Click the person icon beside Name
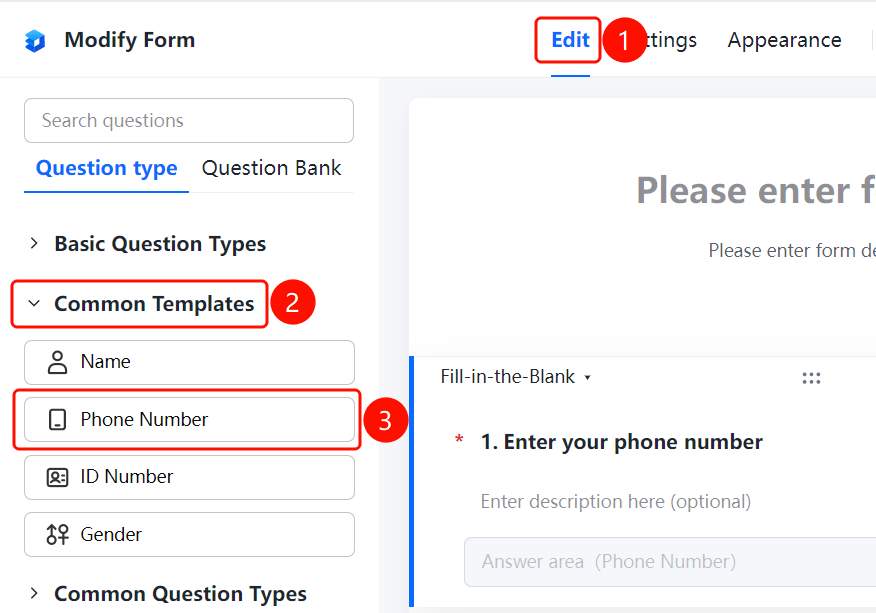Image resolution: width=876 pixels, height=613 pixels. (57, 362)
